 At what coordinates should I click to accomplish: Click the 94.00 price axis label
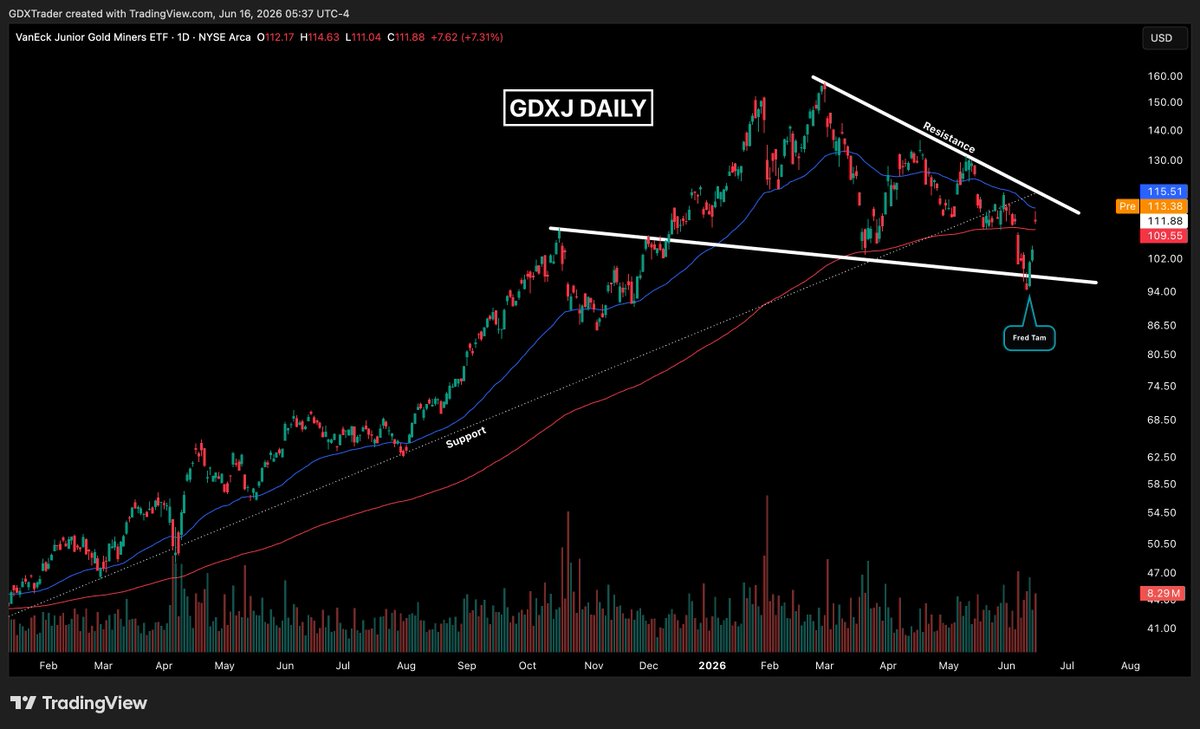(1160, 291)
